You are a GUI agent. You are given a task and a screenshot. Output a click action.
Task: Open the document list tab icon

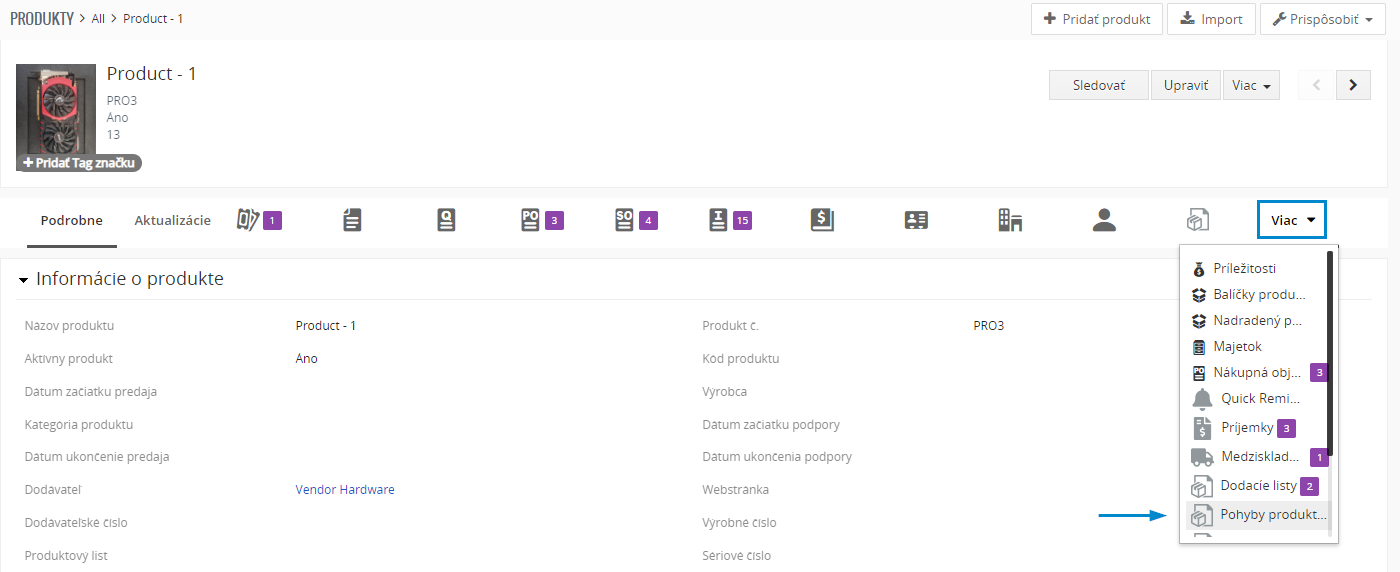tap(352, 220)
